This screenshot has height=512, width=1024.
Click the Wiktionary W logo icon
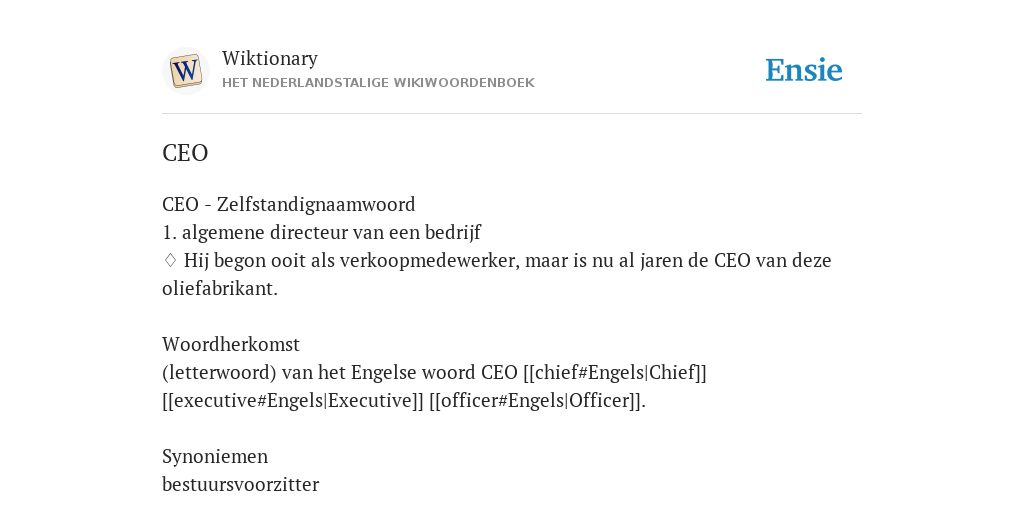click(186, 71)
